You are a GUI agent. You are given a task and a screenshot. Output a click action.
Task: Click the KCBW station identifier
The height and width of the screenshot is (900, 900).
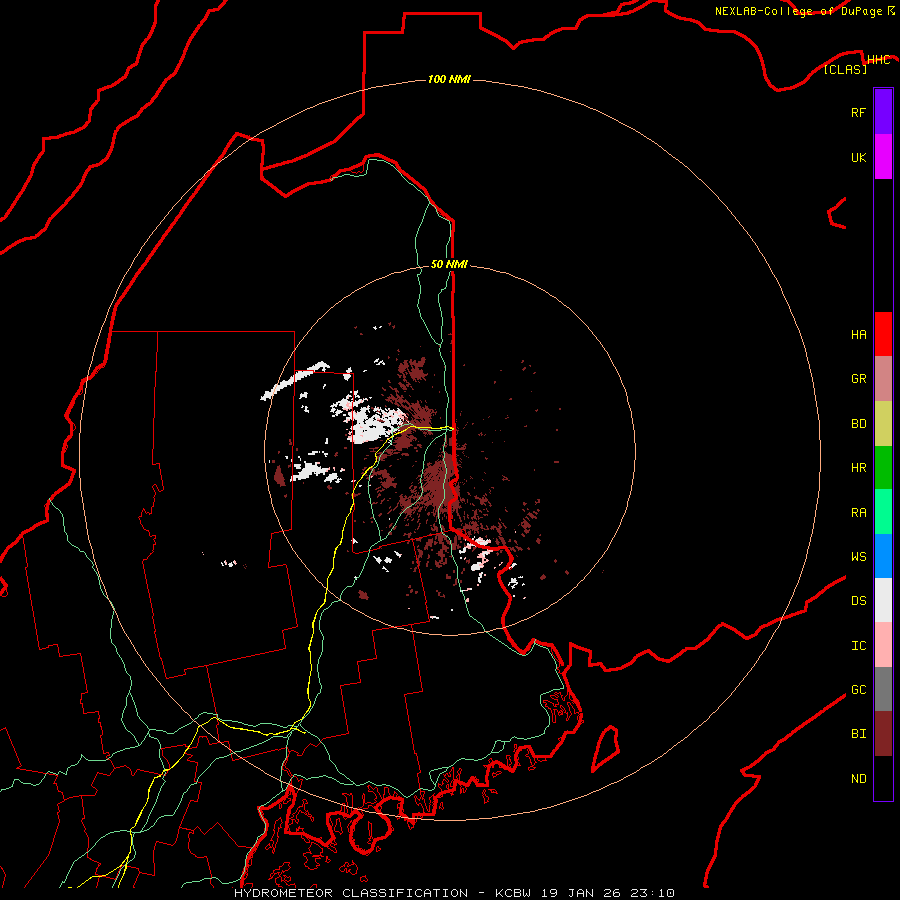(514, 893)
